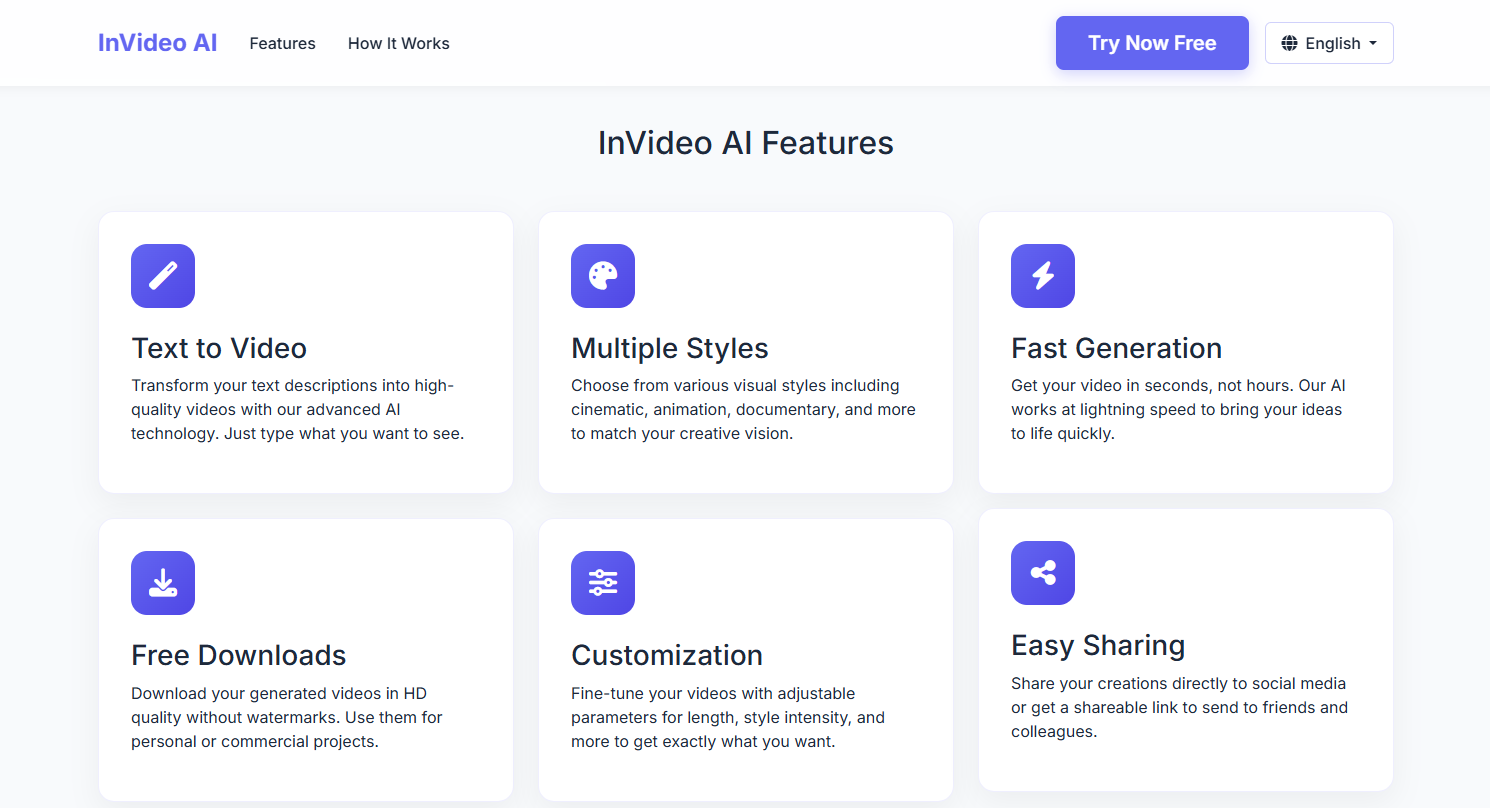1490x808 pixels.
Task: Select the Free Downloads card title
Action: 239,655
